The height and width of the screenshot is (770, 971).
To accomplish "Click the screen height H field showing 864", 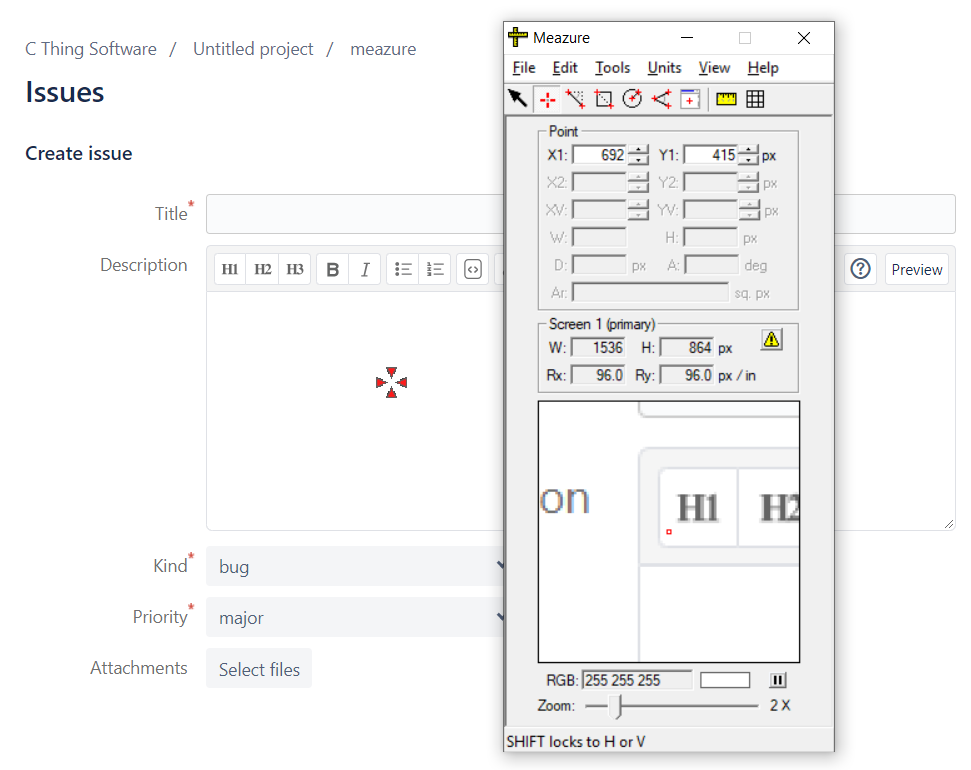I will 687,348.
